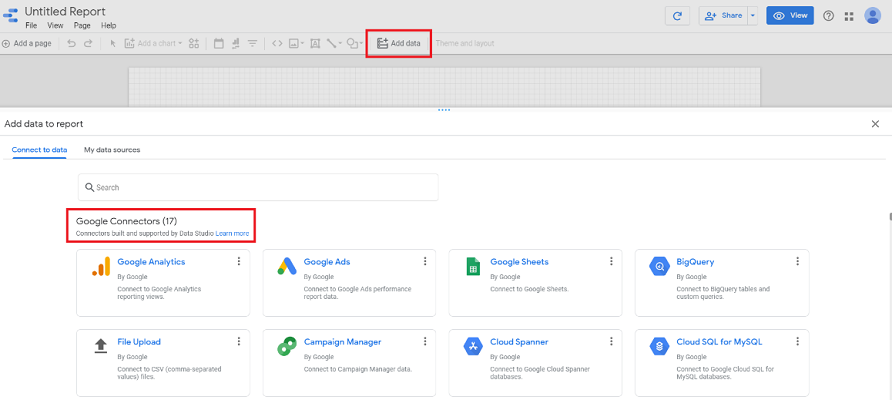
Task: Insert a URL embed element
Action: 277,43
